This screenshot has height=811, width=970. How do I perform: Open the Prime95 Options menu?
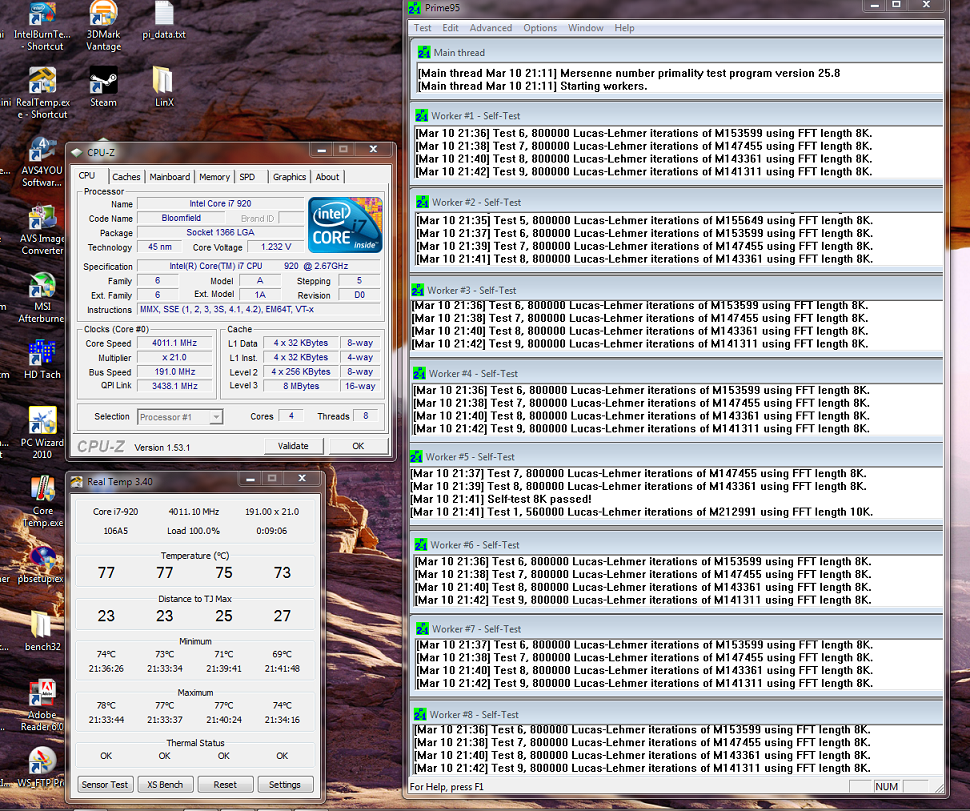(x=540, y=28)
